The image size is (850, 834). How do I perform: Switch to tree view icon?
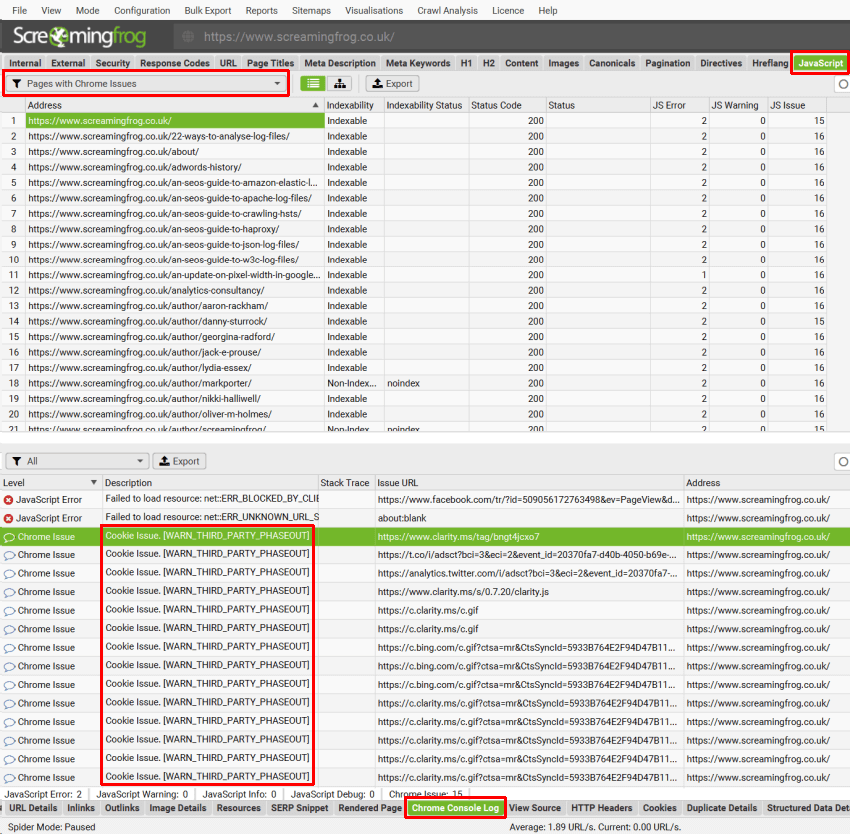tap(340, 84)
